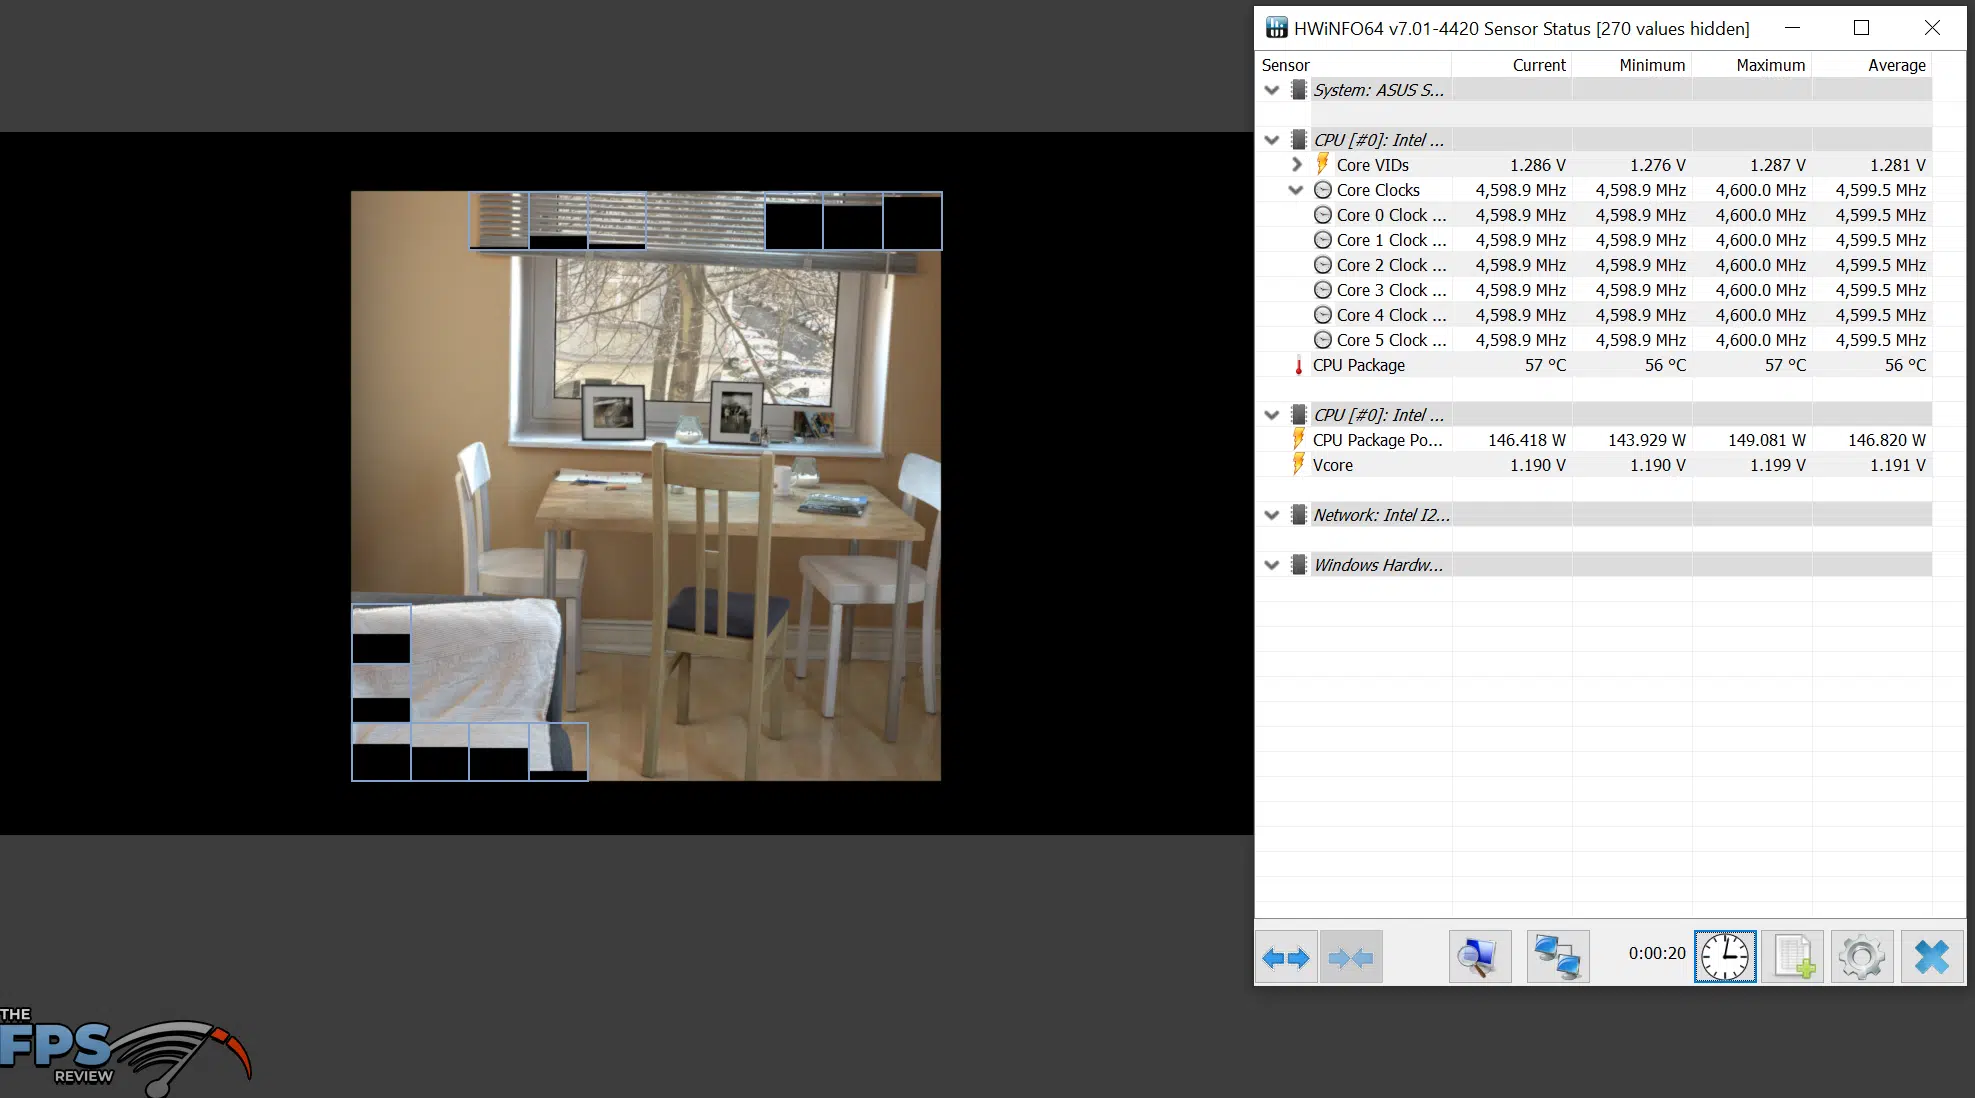Close sensors with the blue X button

1932,958
